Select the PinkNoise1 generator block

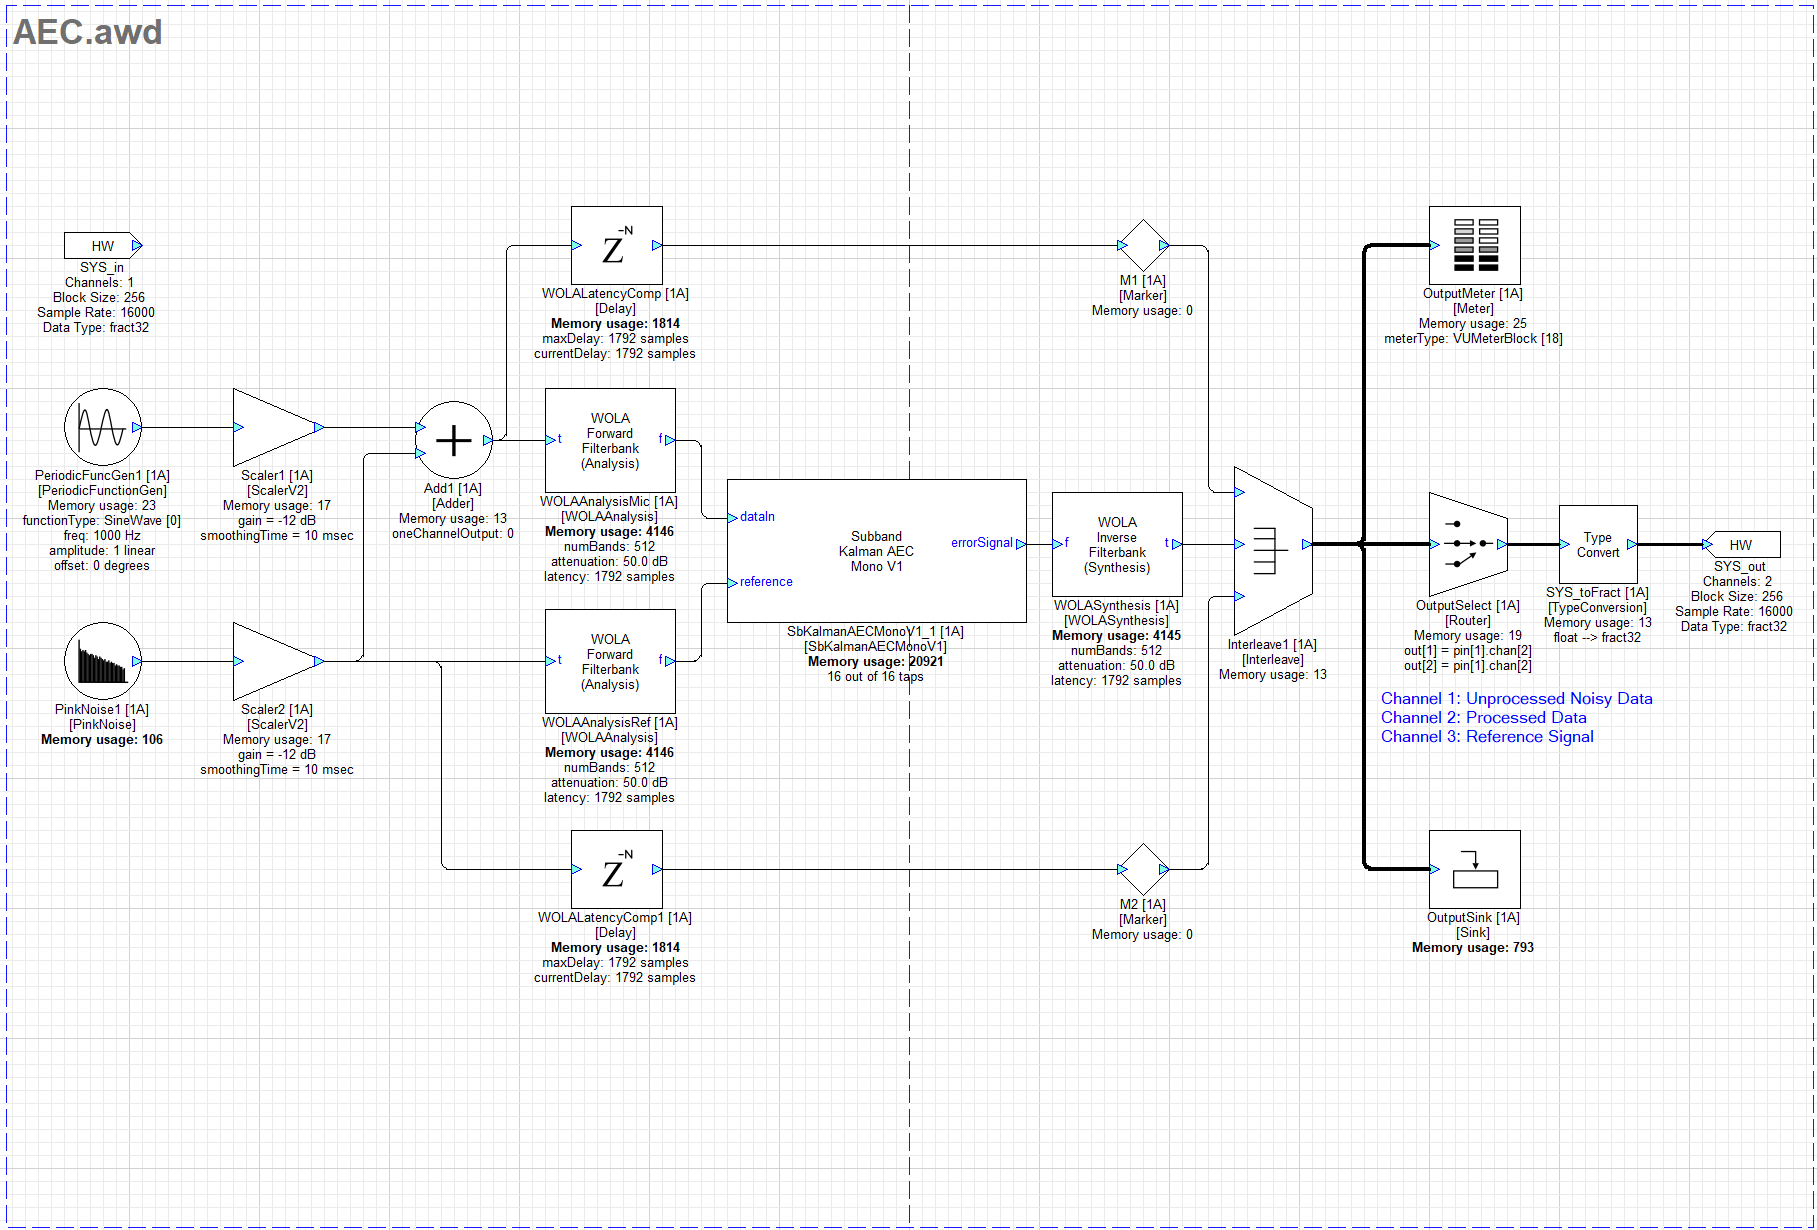coord(102,661)
